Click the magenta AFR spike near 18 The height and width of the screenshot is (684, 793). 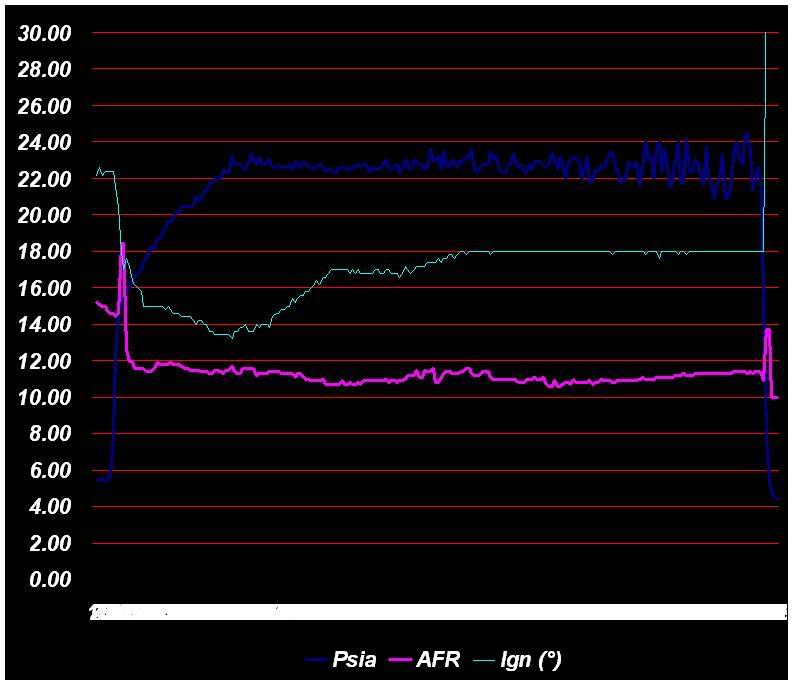click(122, 253)
